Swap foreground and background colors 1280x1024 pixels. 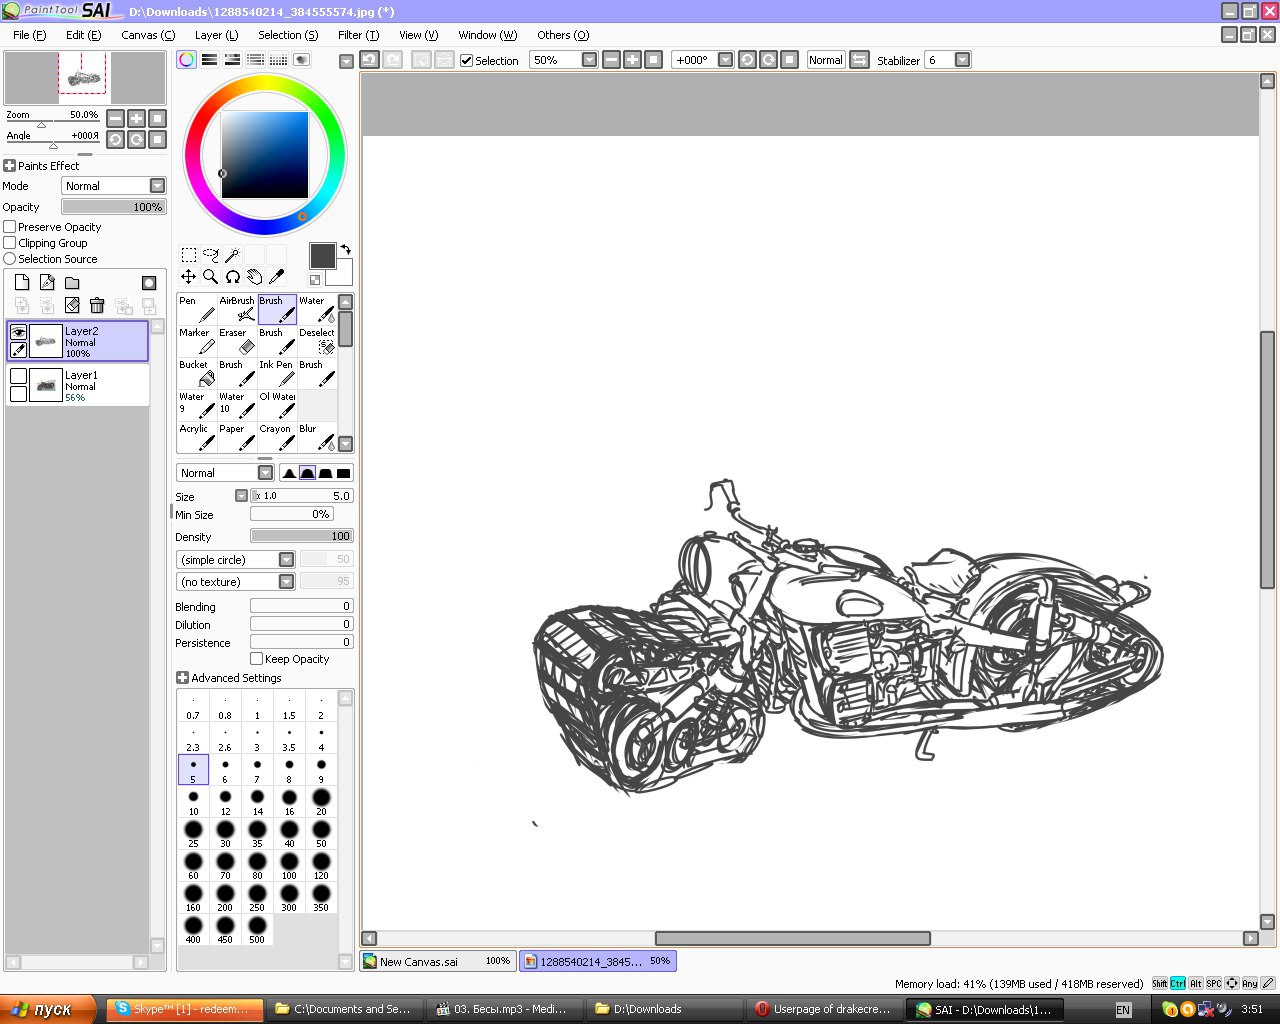click(345, 249)
